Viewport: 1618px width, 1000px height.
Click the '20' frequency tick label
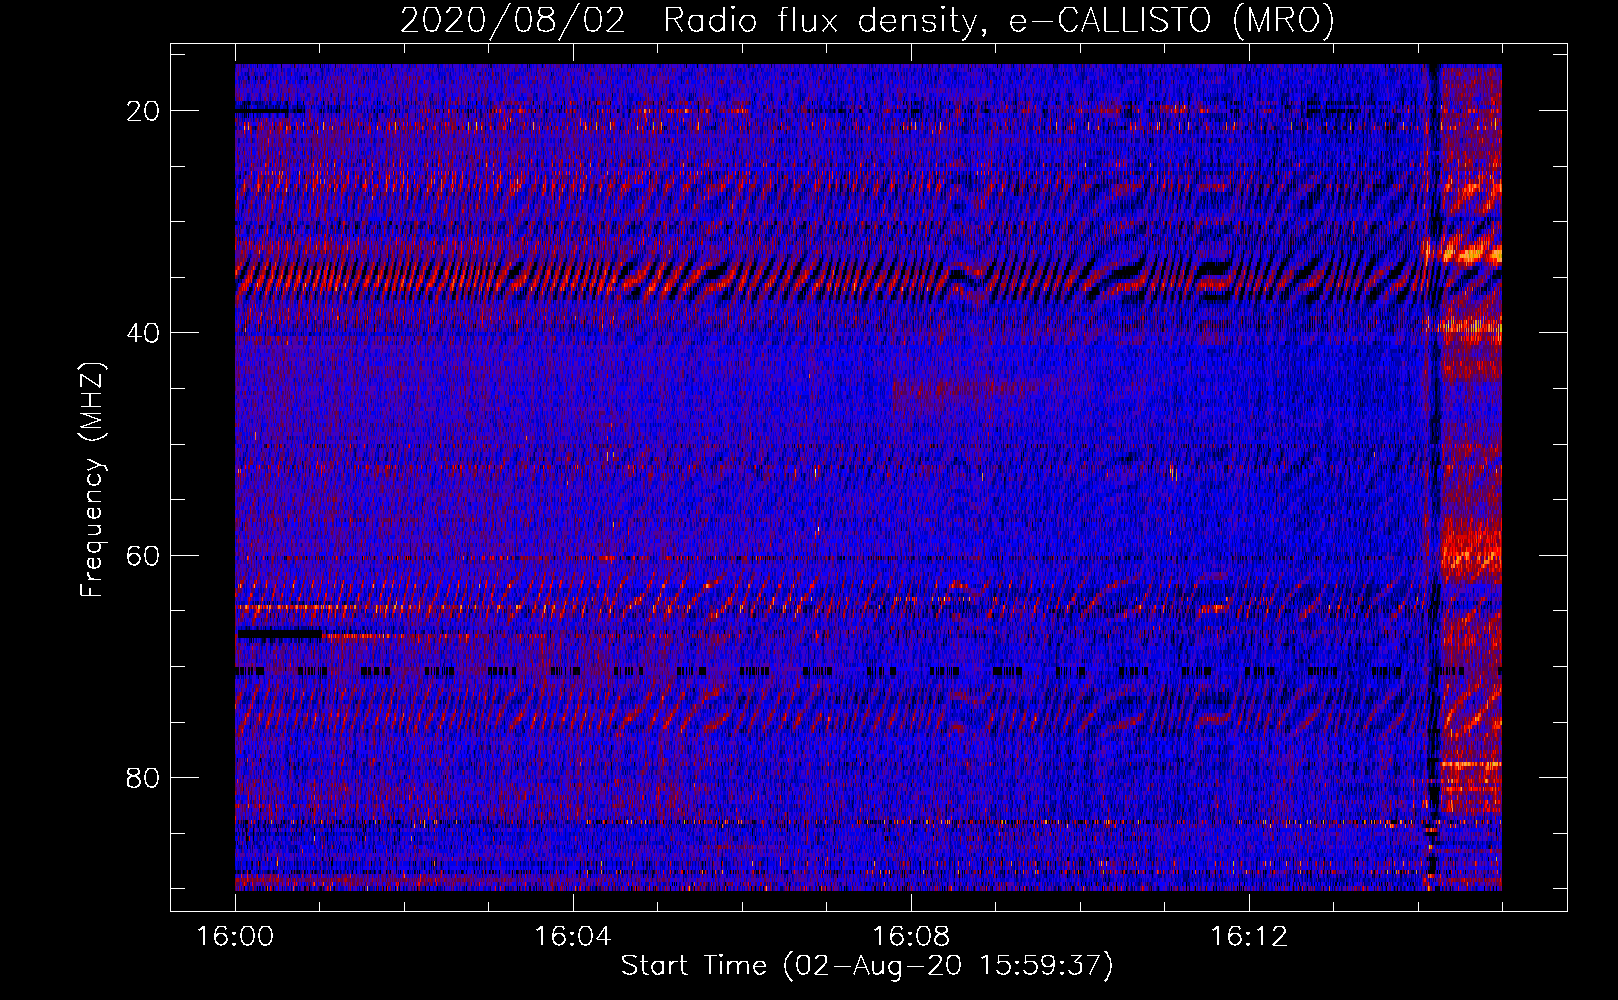(x=143, y=111)
